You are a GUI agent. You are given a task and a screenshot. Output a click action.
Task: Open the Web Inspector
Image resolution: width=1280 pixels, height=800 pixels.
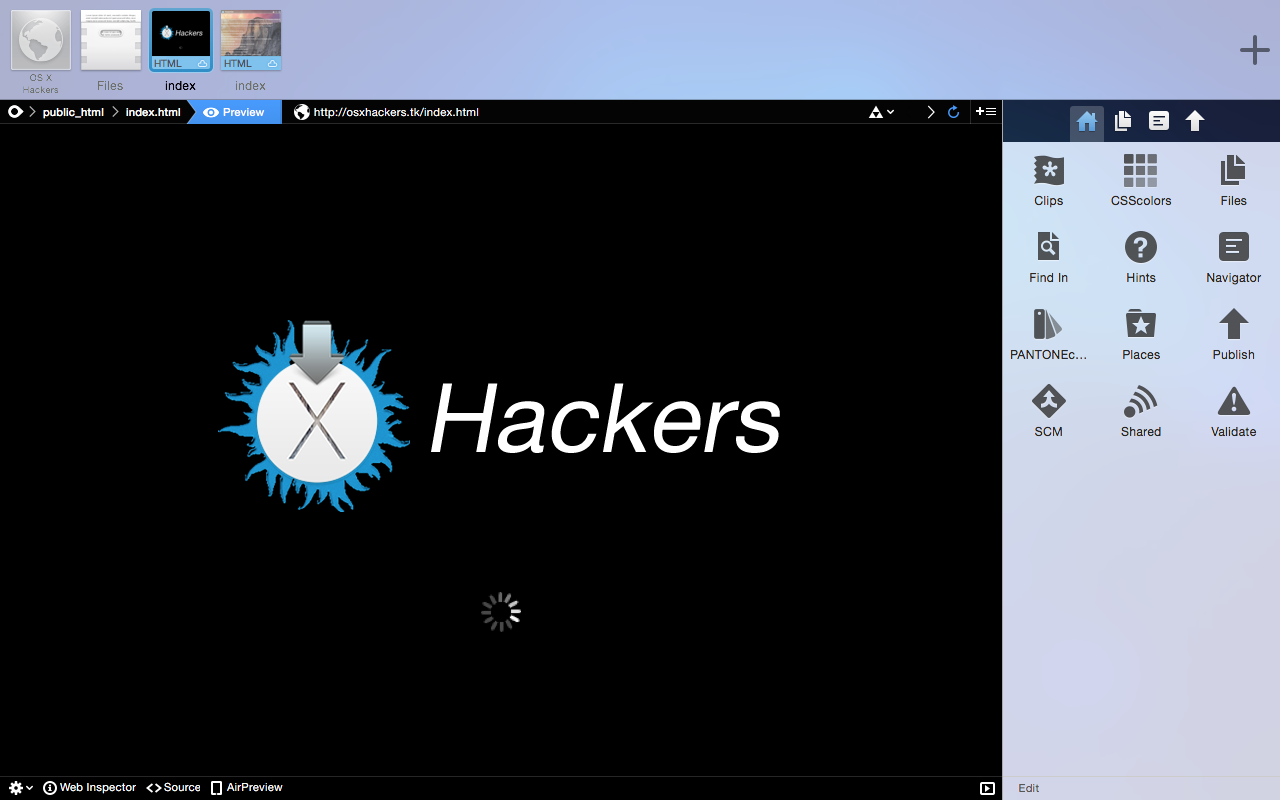click(x=90, y=788)
